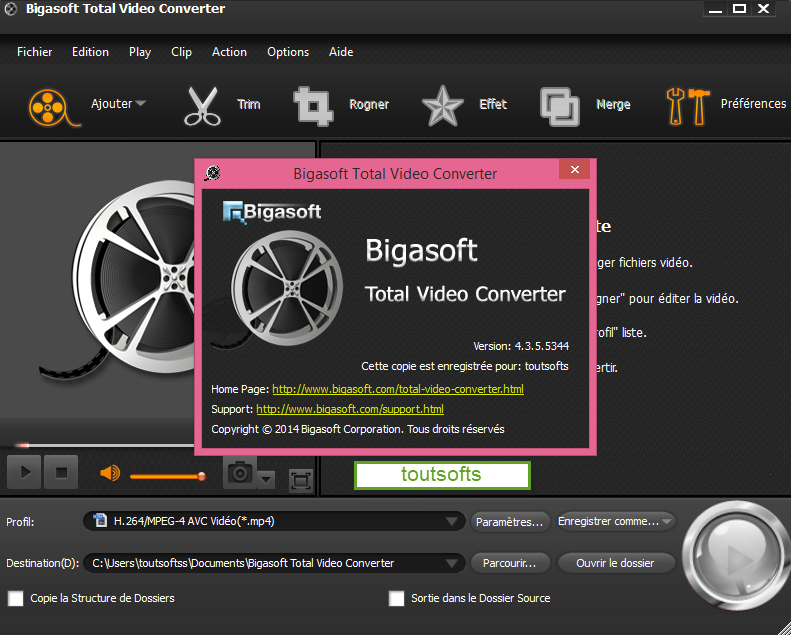Open the Edition menu

pyautogui.click(x=90, y=52)
